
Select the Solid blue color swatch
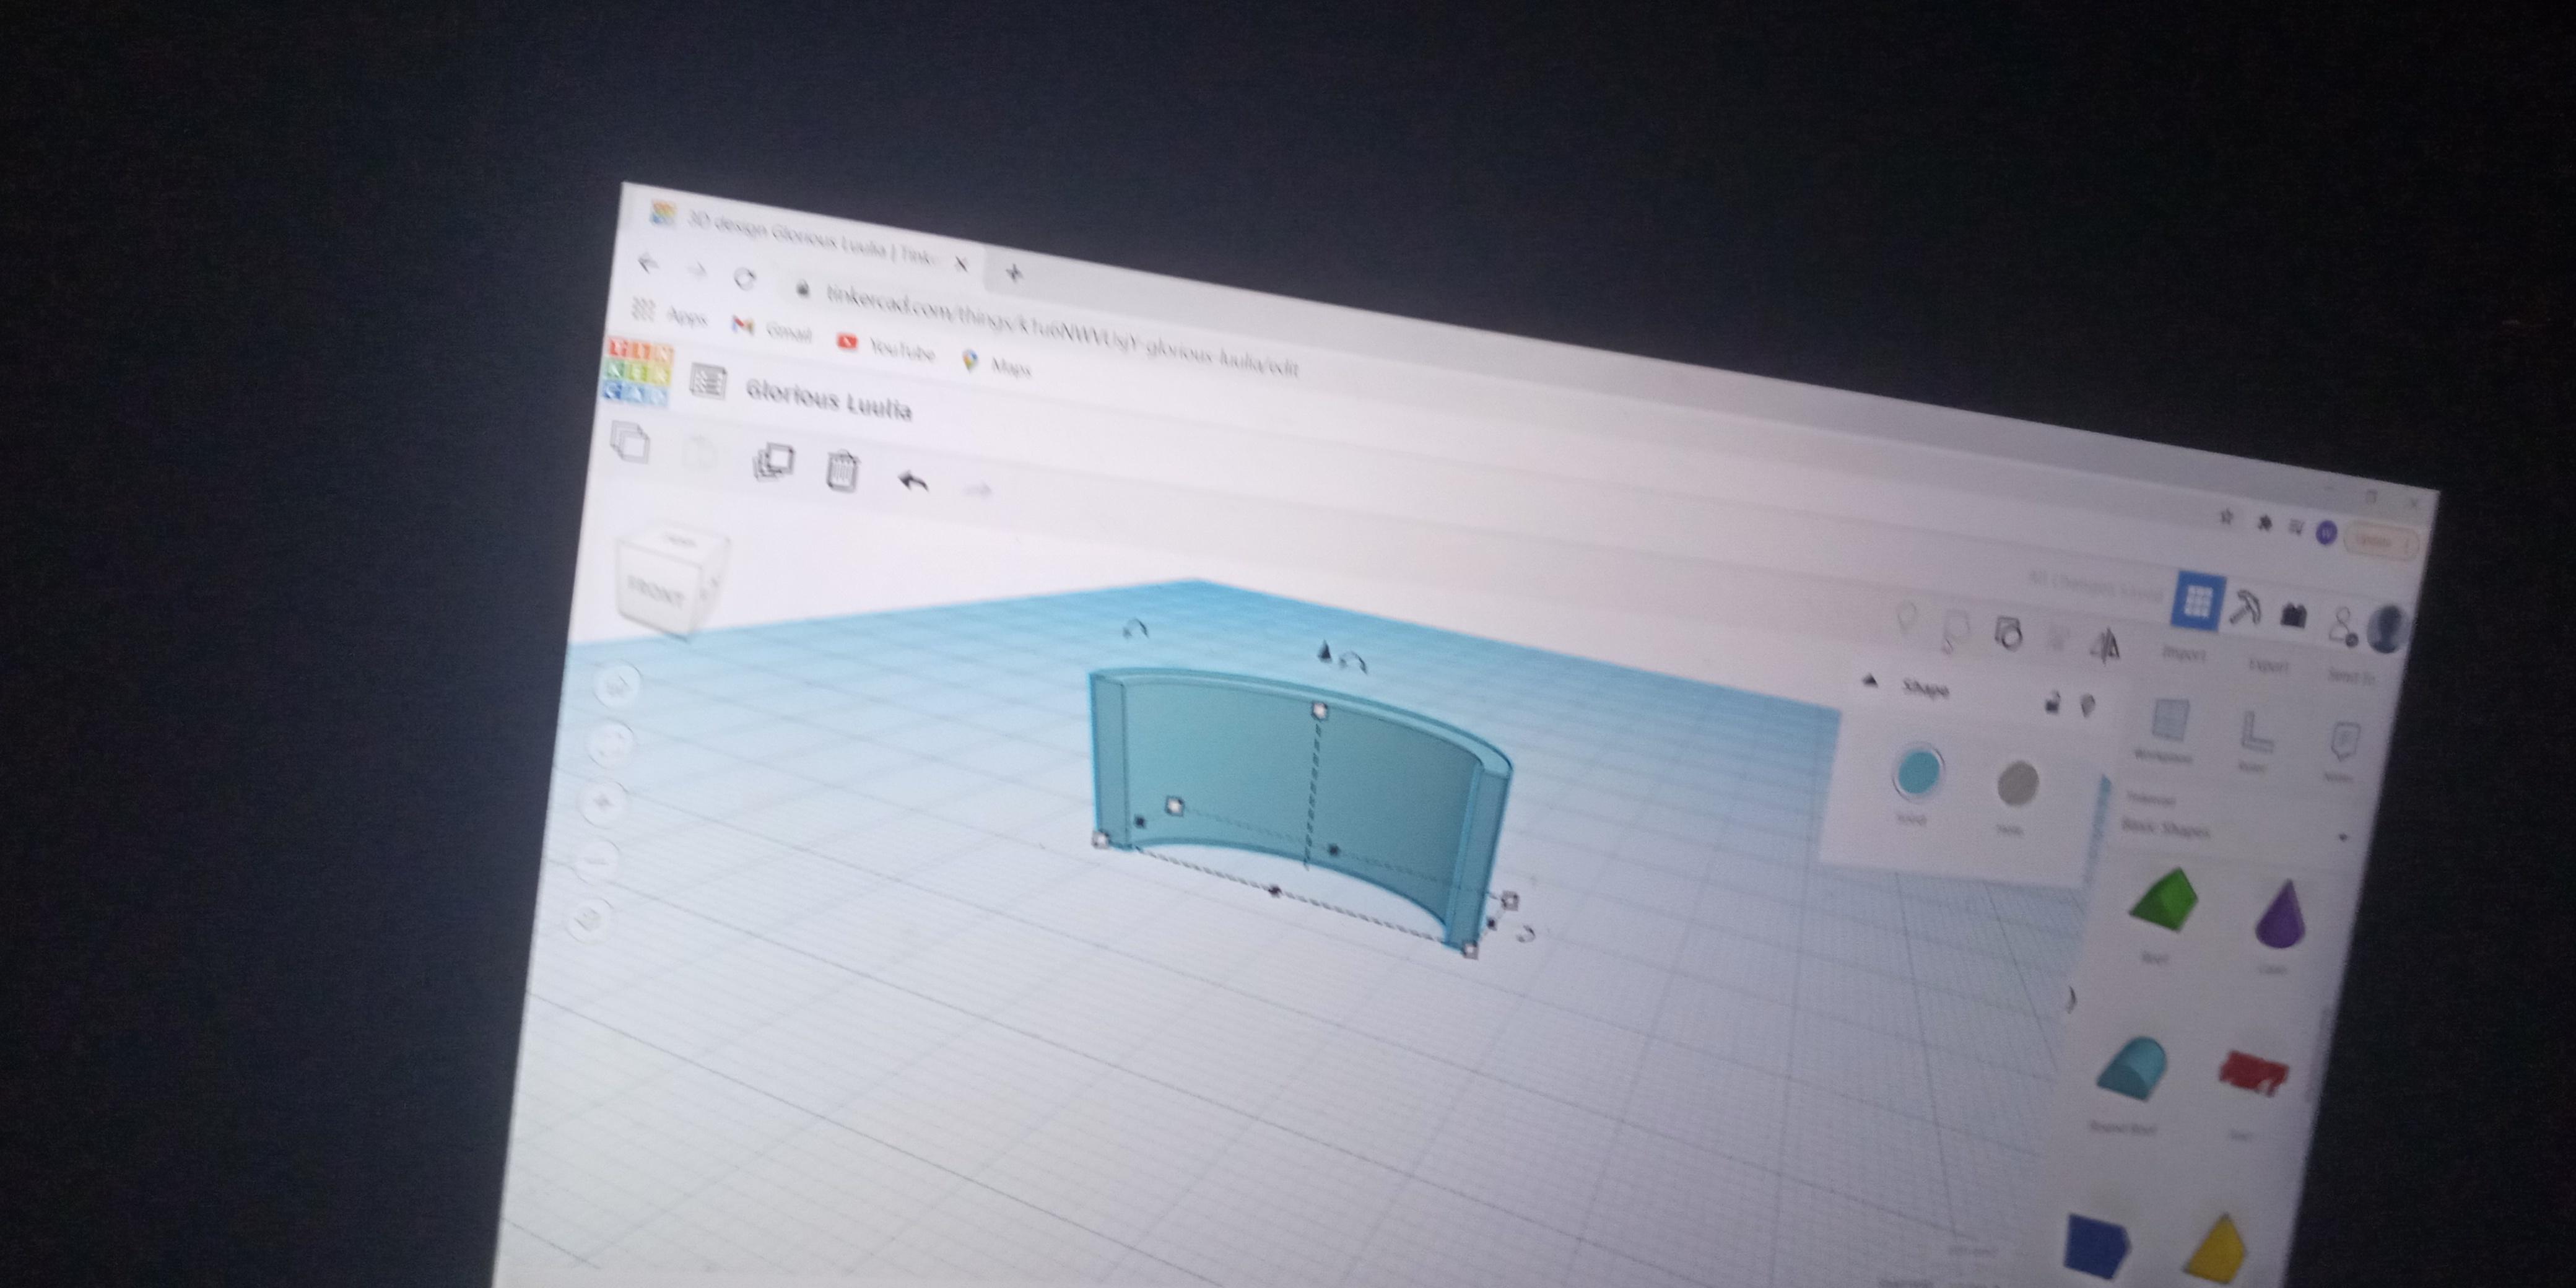point(1918,772)
